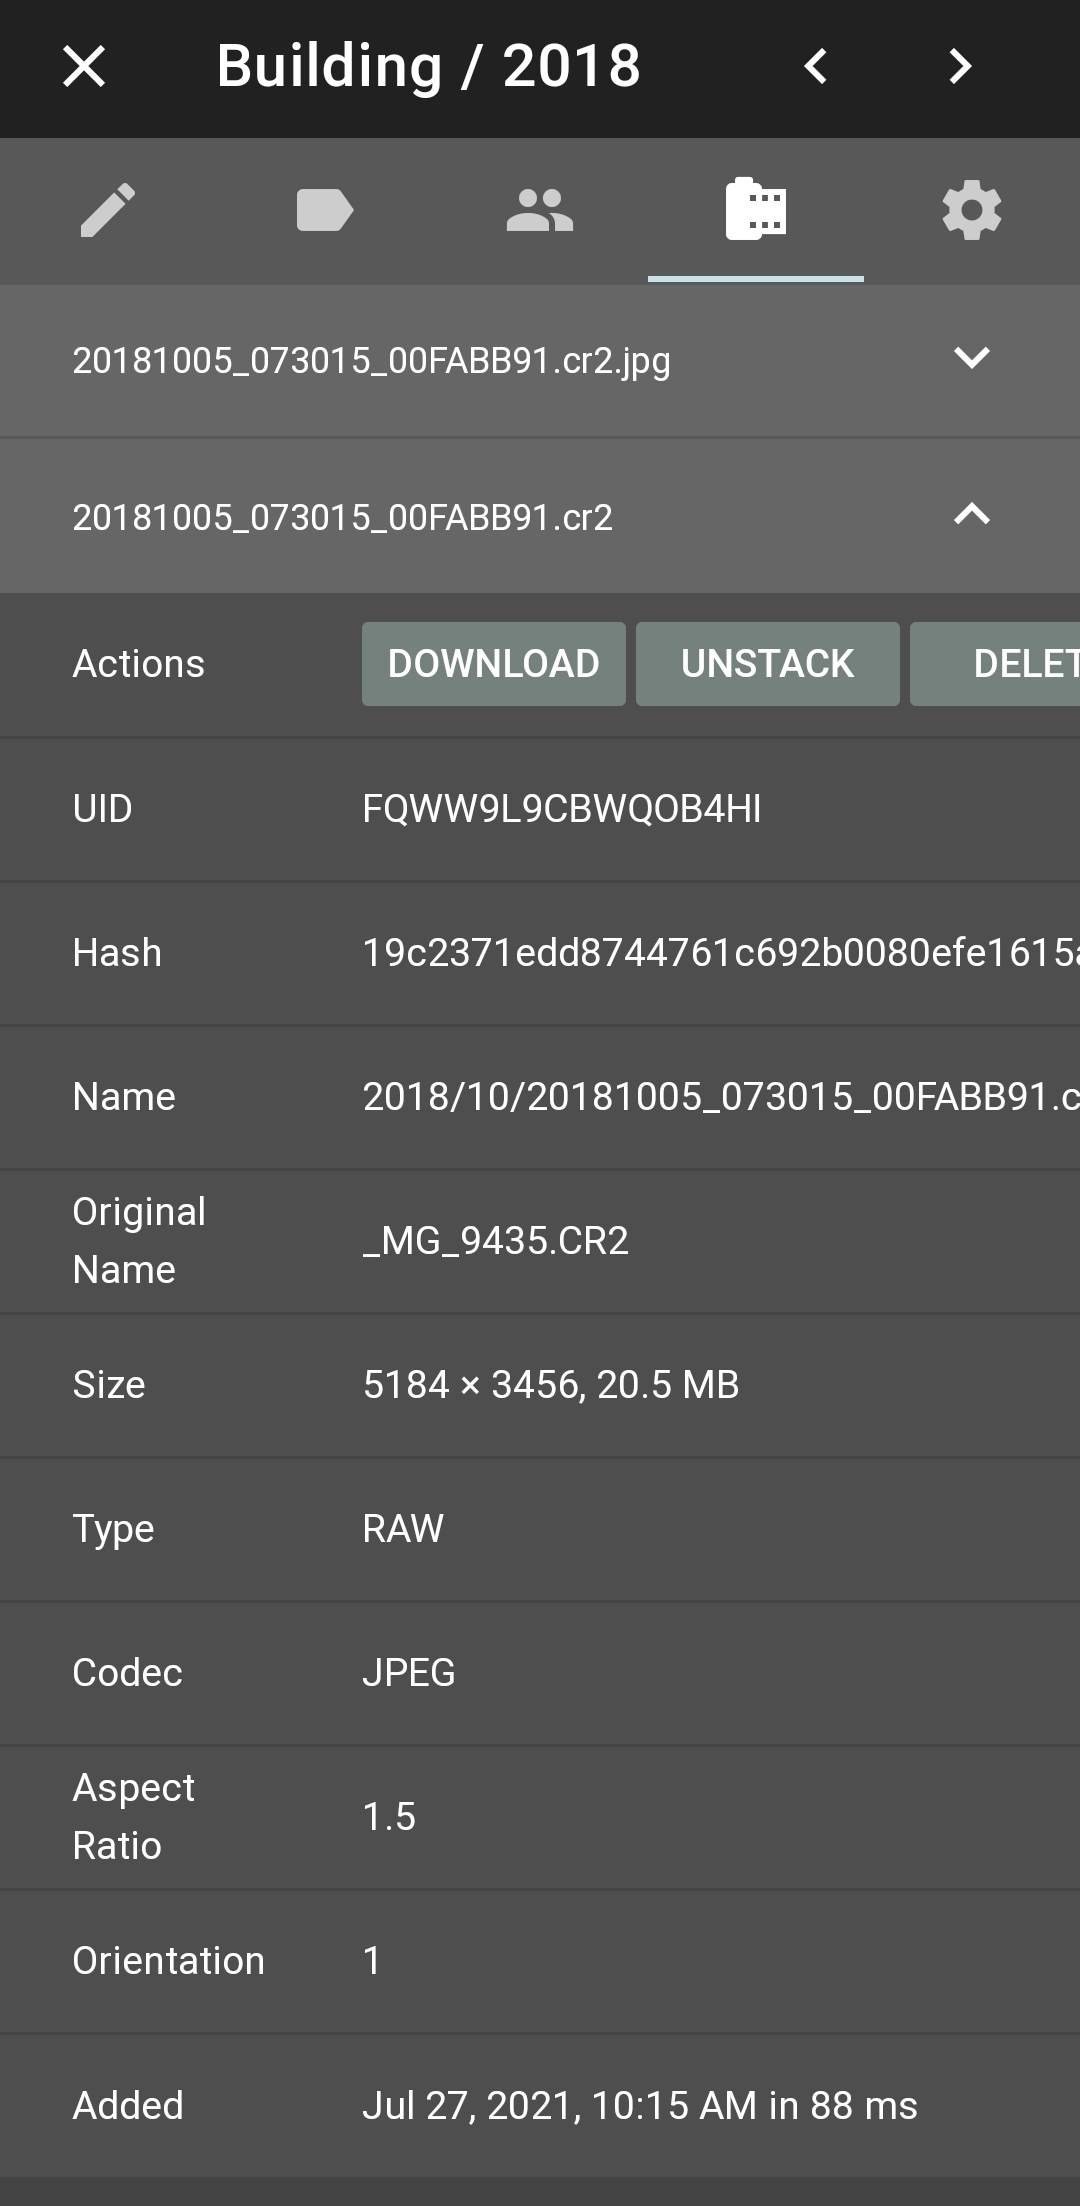Open the People tab icon

(540, 211)
